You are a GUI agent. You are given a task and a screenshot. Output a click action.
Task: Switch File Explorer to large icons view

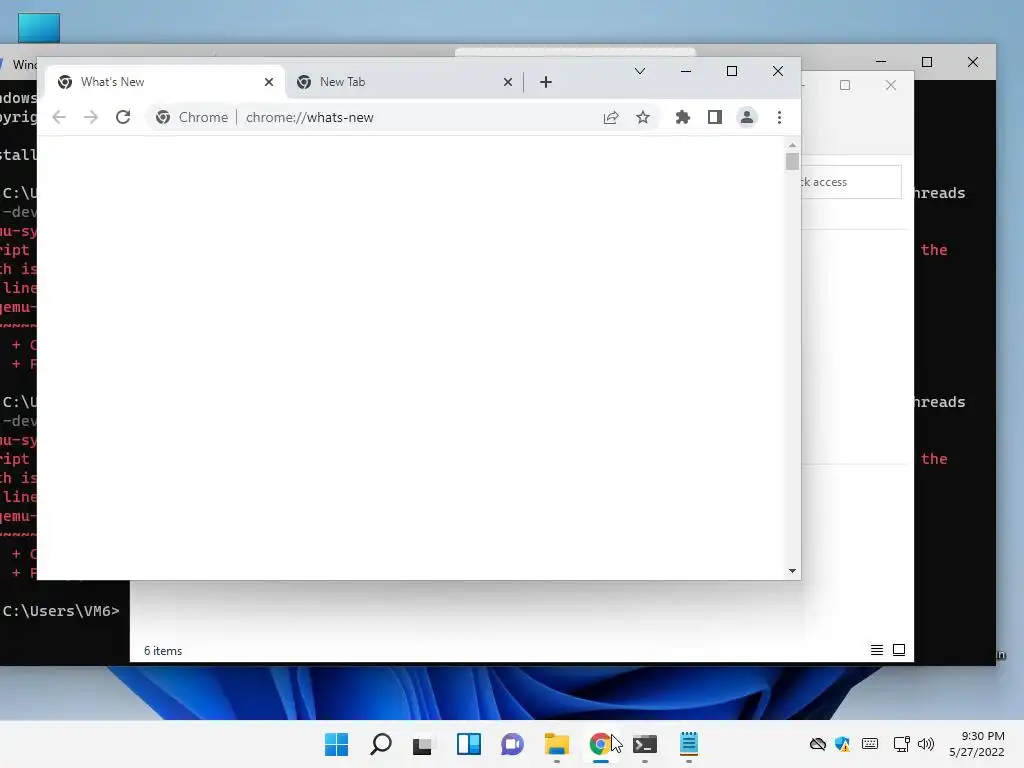899,650
